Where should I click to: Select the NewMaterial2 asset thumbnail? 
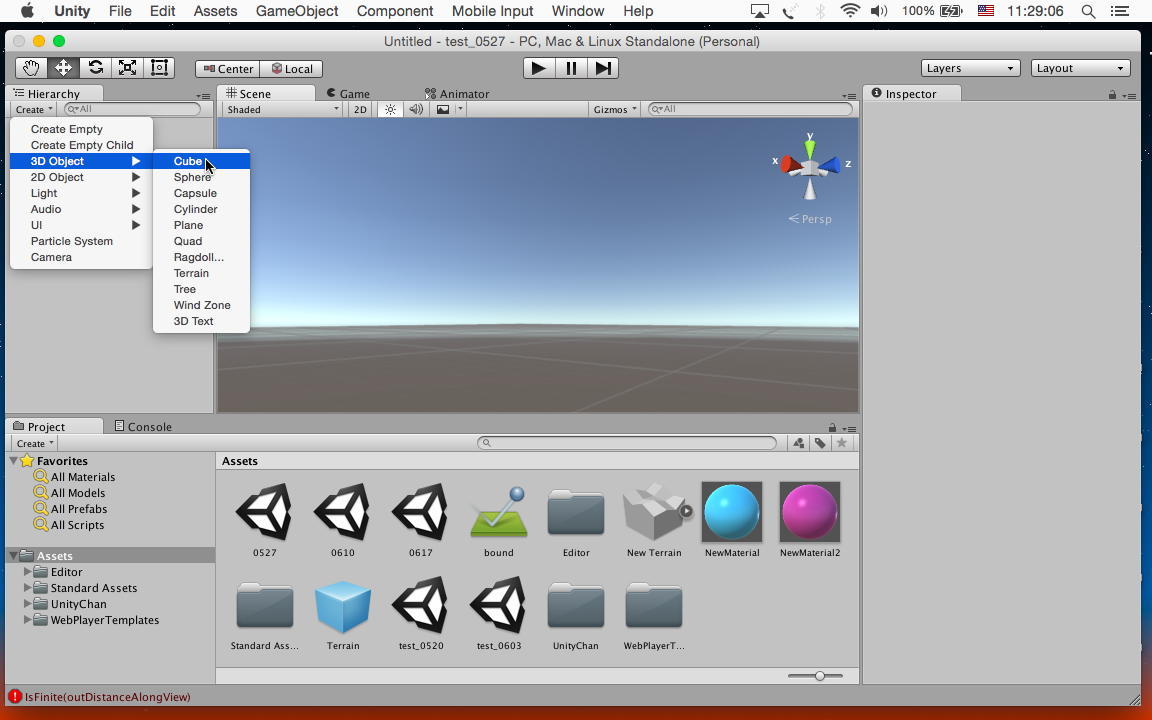(809, 512)
